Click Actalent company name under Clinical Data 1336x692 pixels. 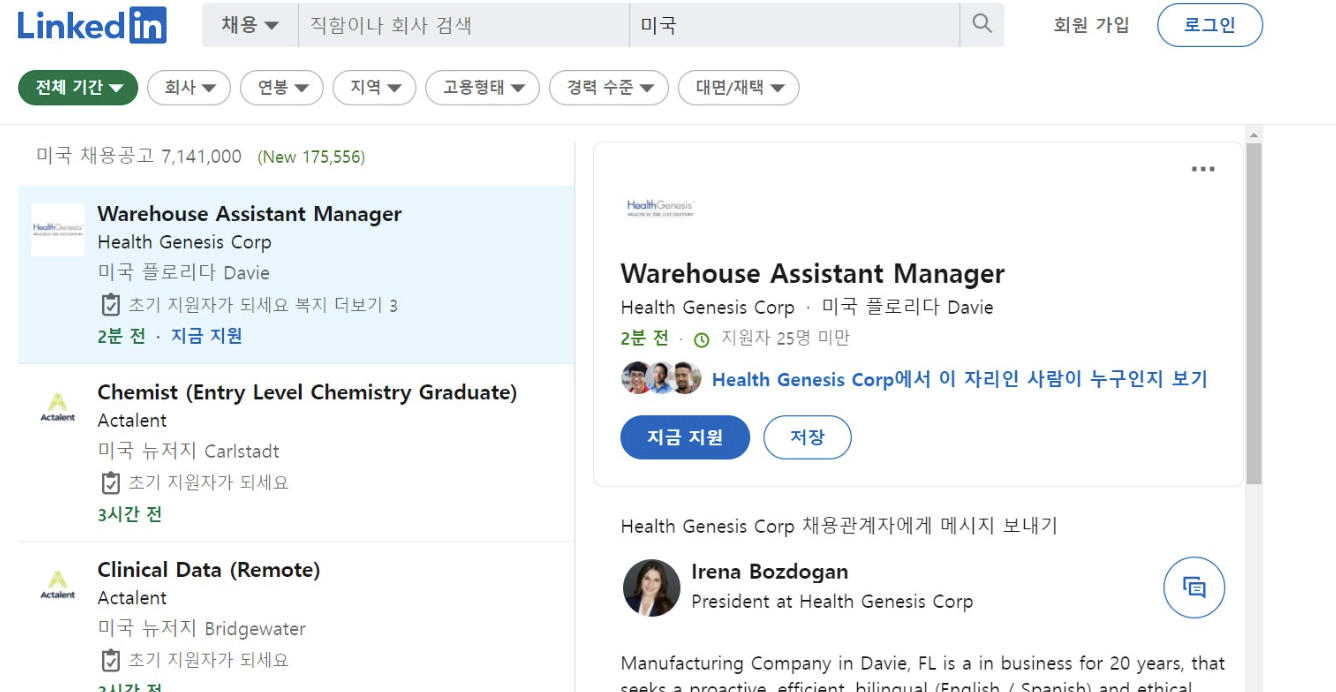(x=132, y=599)
